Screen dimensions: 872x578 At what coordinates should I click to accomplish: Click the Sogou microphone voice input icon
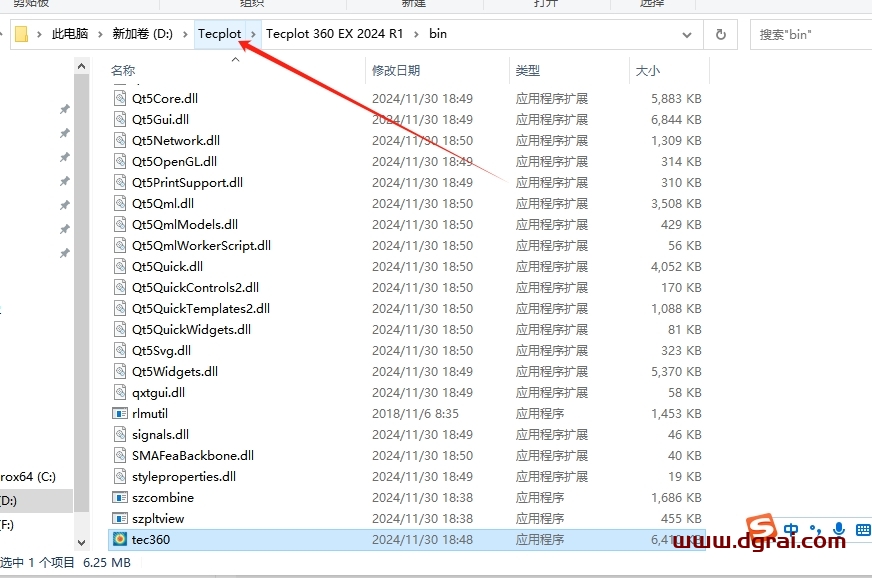pos(839,529)
